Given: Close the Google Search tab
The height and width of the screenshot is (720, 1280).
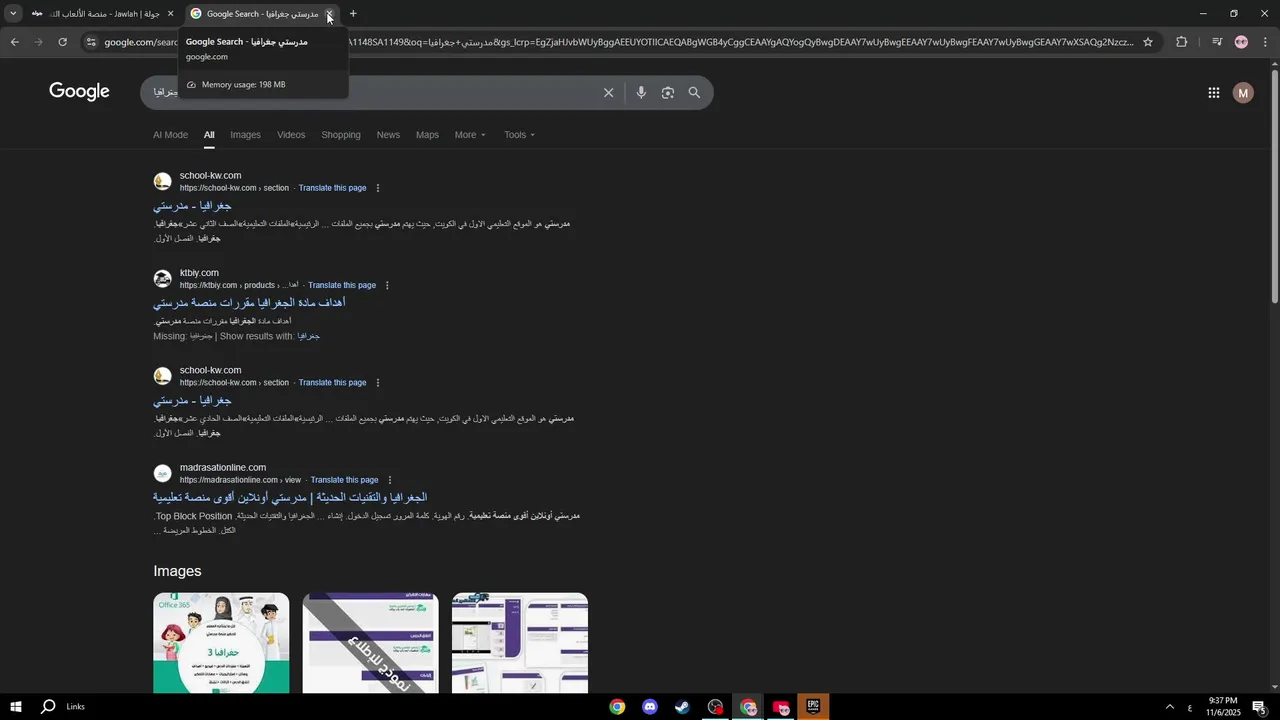Looking at the screenshot, I should pyautogui.click(x=329, y=14).
